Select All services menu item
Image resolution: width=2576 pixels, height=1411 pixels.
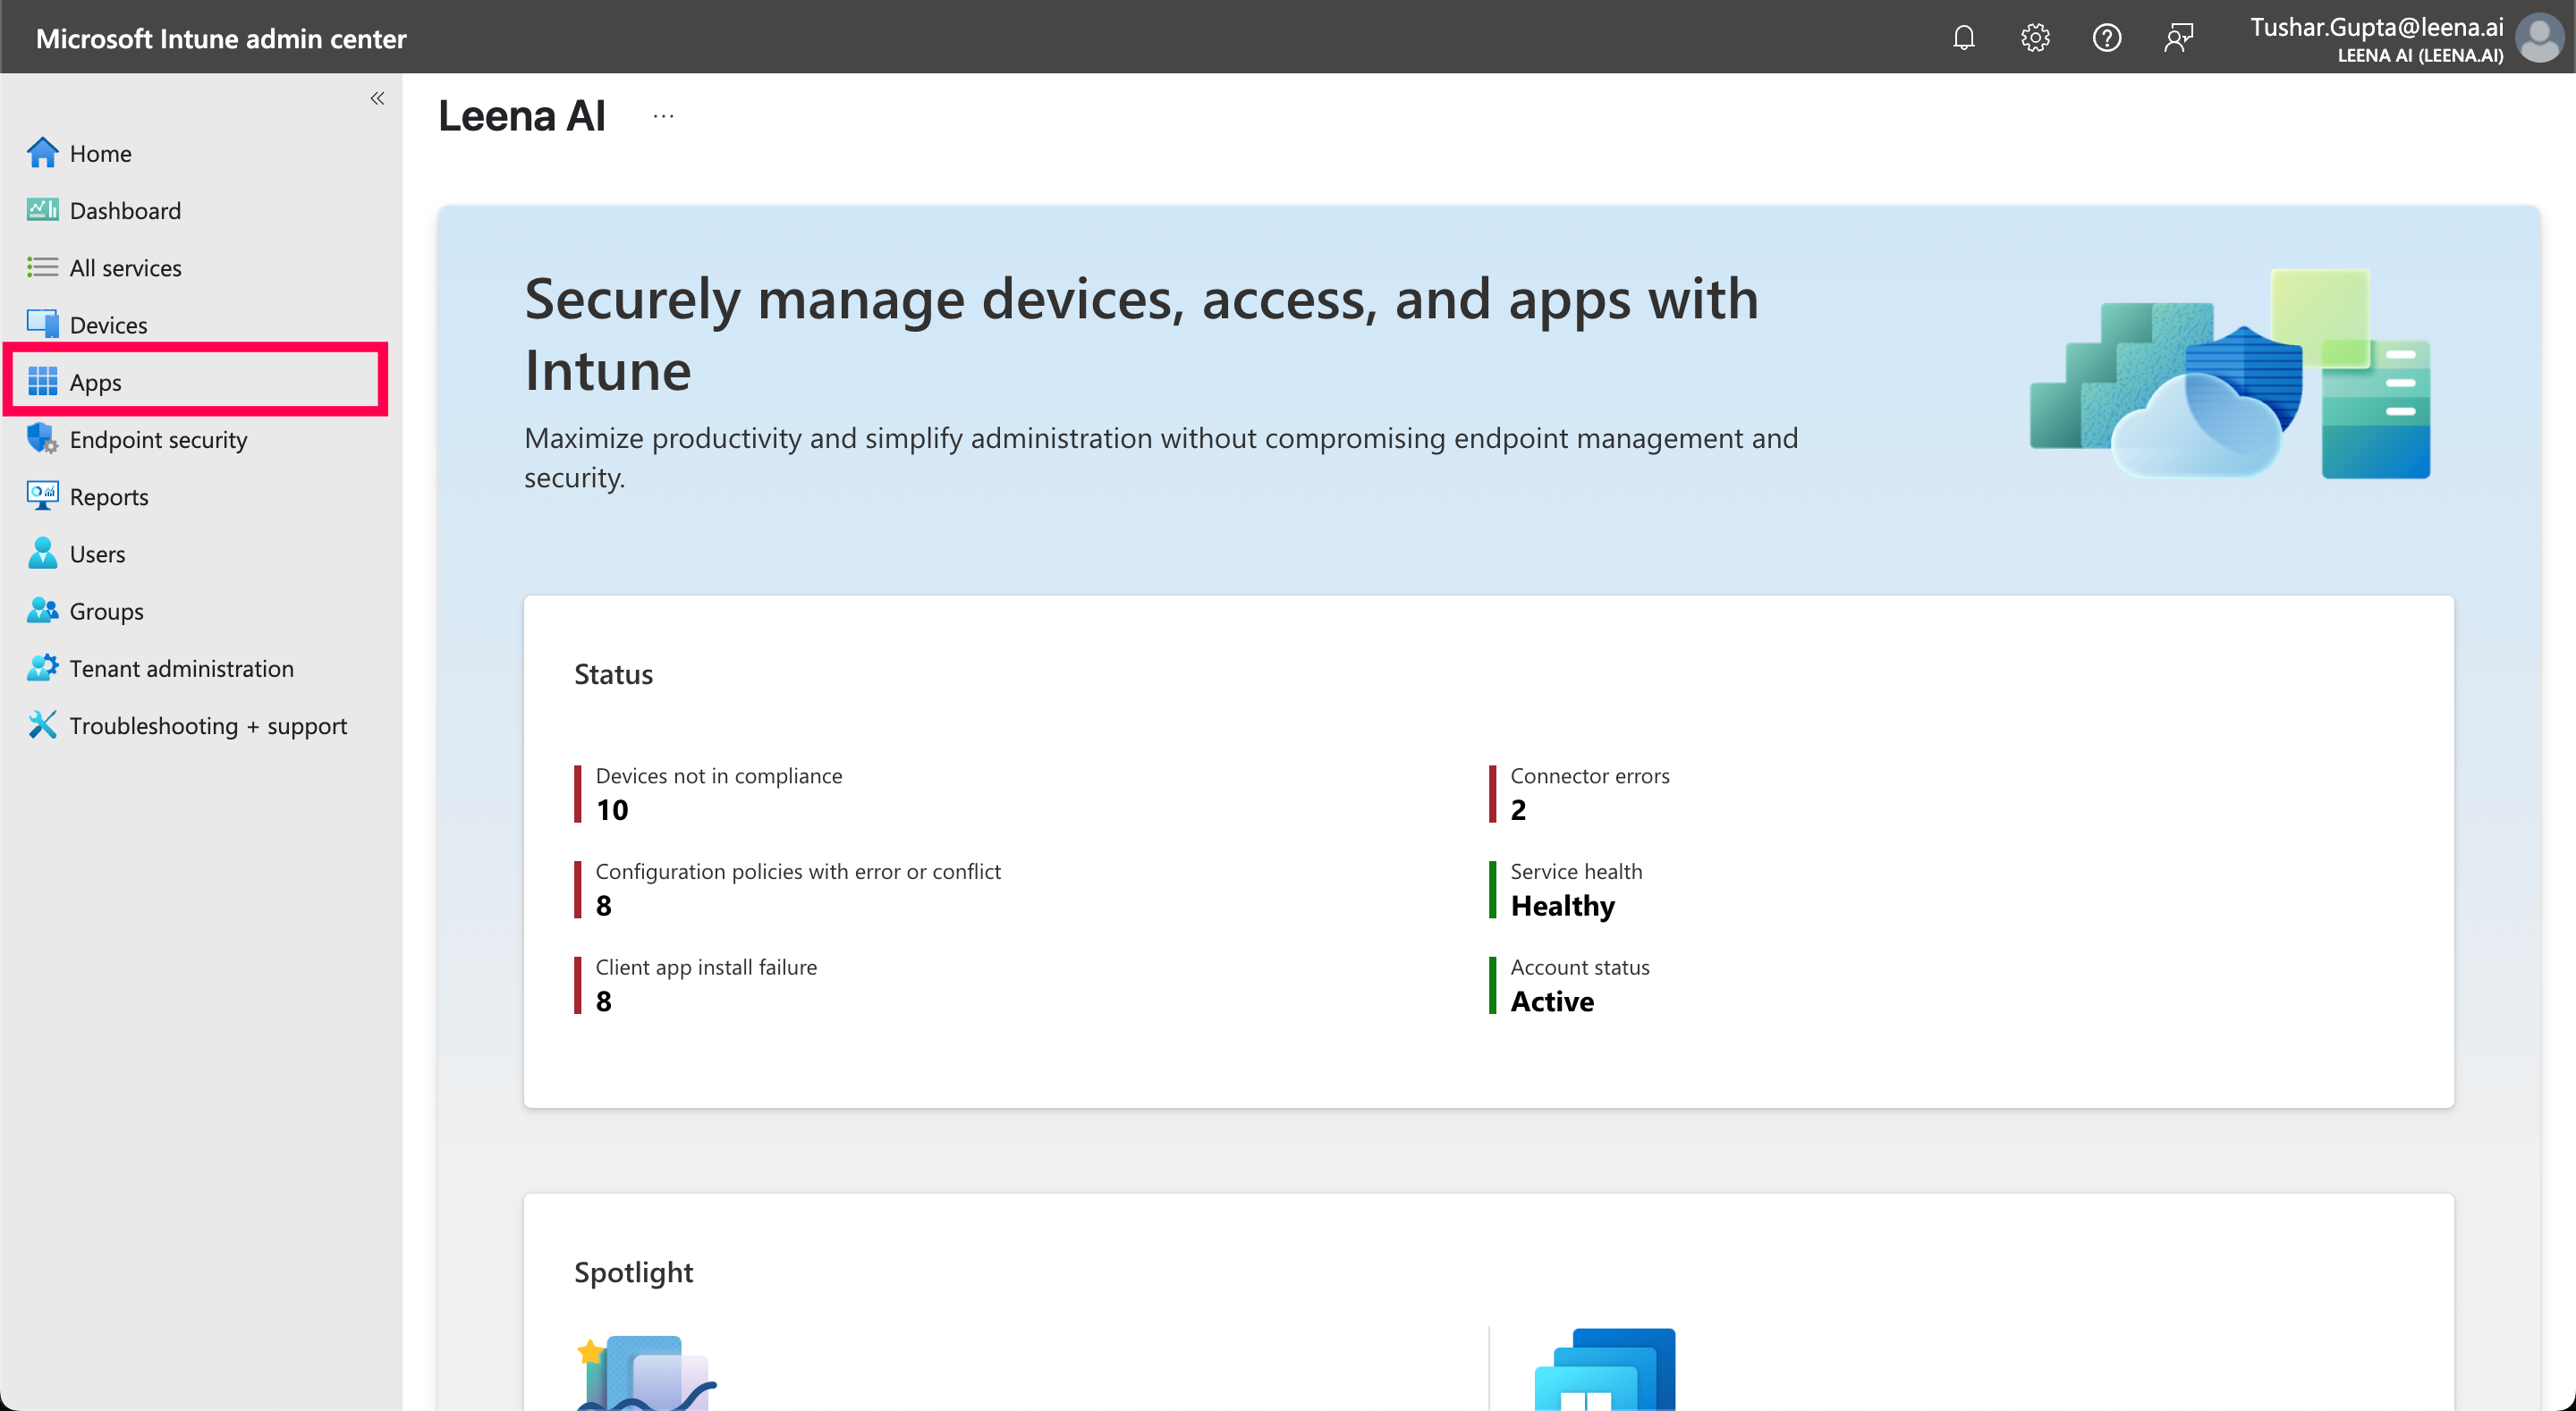[125, 268]
